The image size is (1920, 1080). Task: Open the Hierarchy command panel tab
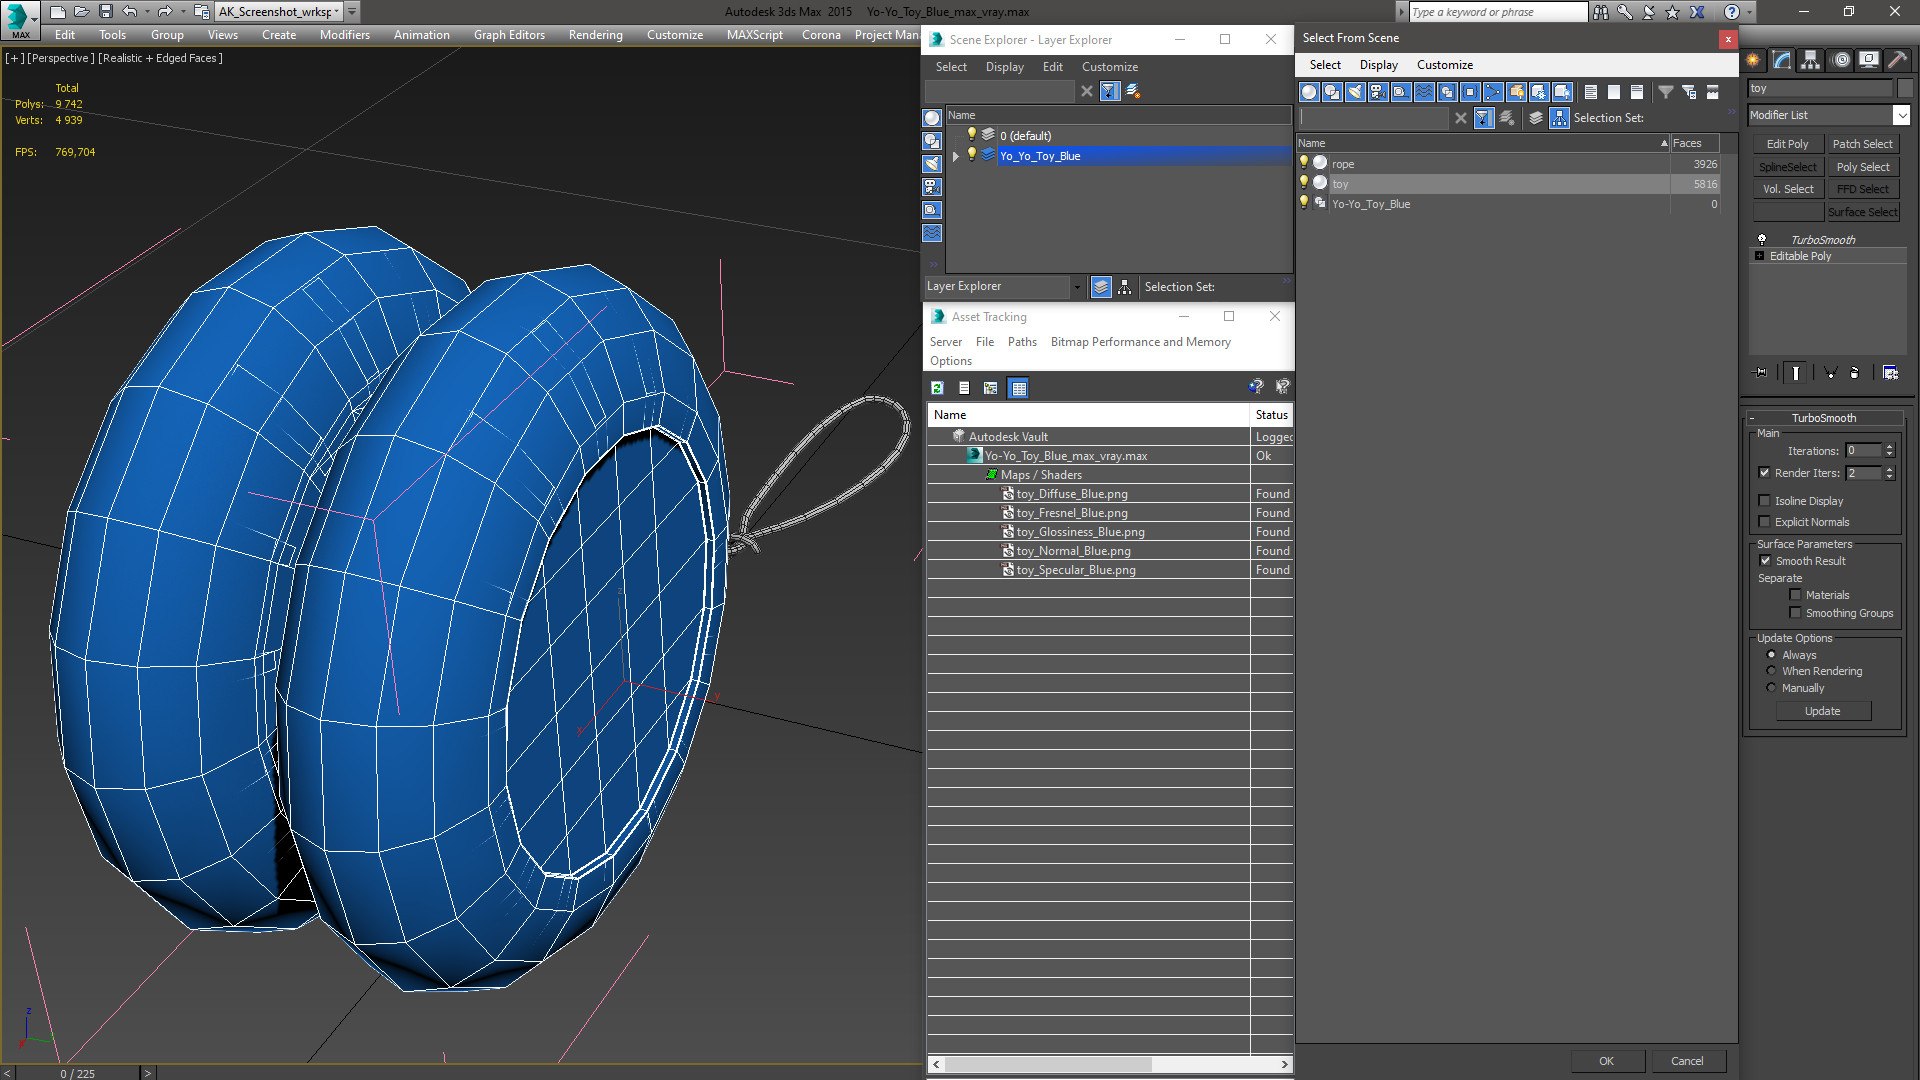(1810, 61)
